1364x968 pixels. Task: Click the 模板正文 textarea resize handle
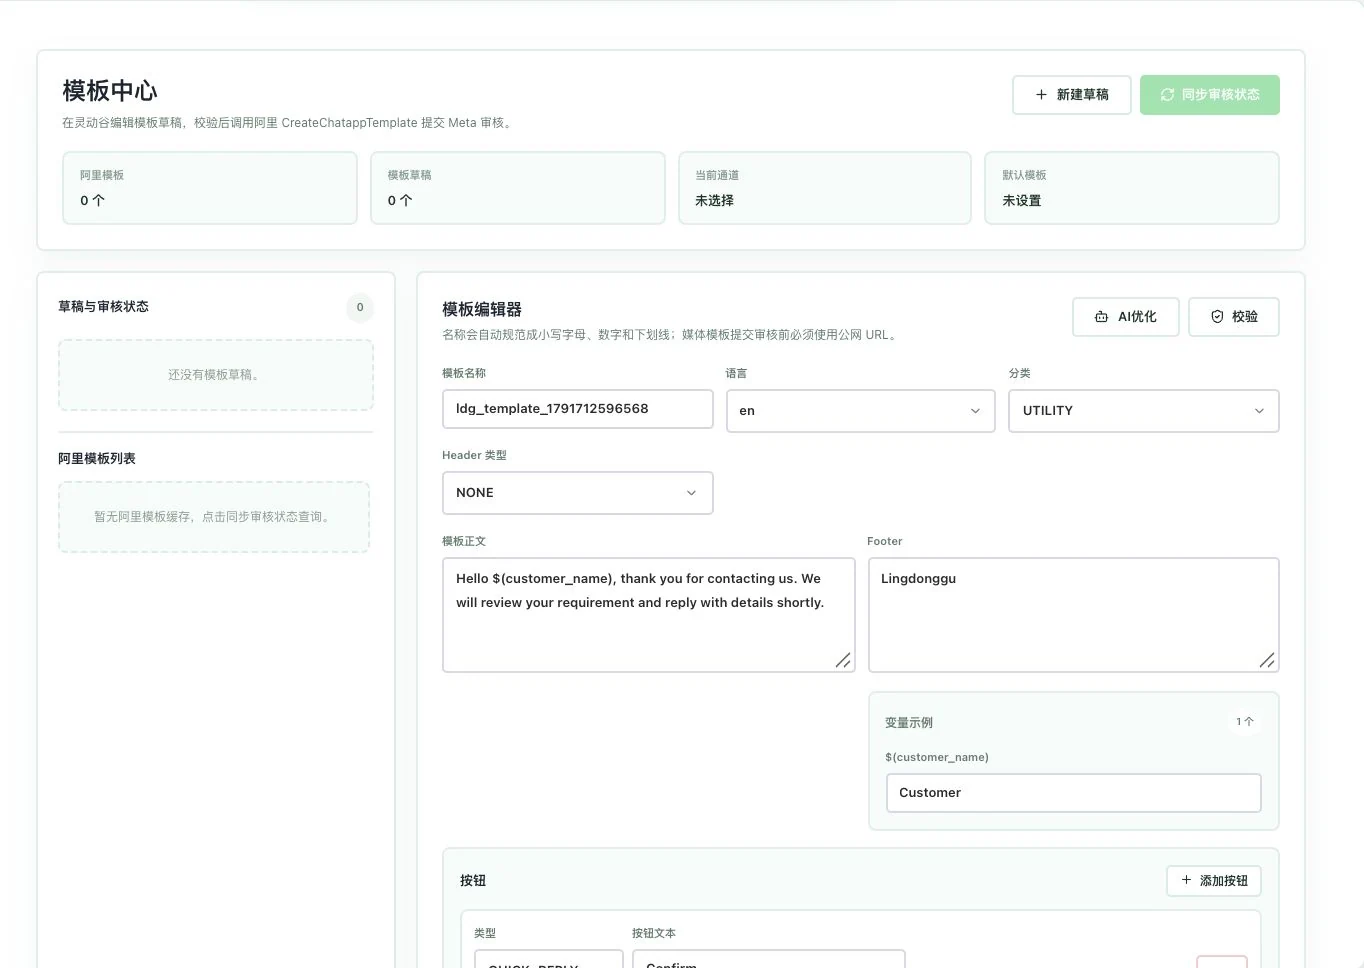pyautogui.click(x=843, y=660)
